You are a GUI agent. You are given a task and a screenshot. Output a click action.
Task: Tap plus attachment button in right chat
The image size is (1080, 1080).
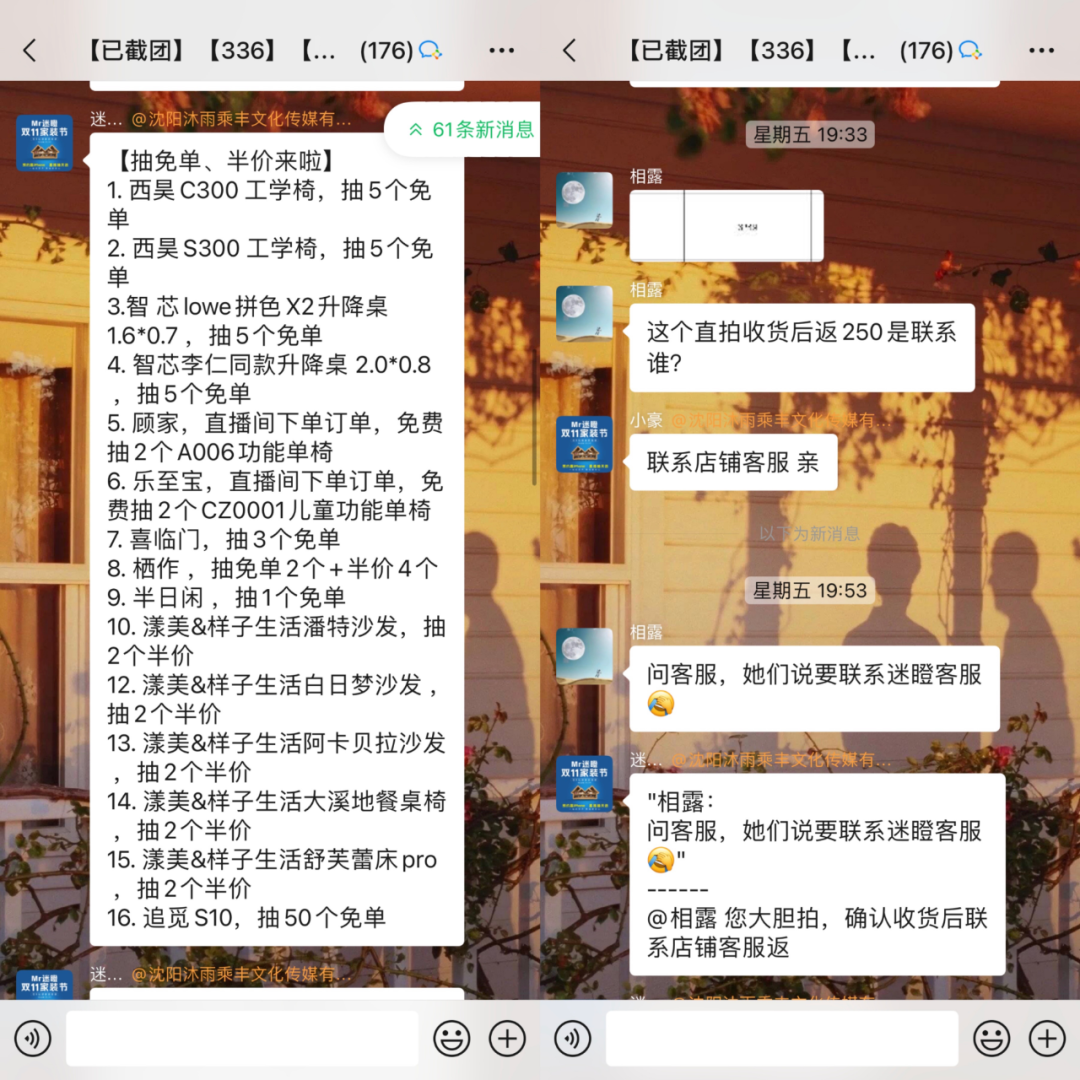1047,1039
